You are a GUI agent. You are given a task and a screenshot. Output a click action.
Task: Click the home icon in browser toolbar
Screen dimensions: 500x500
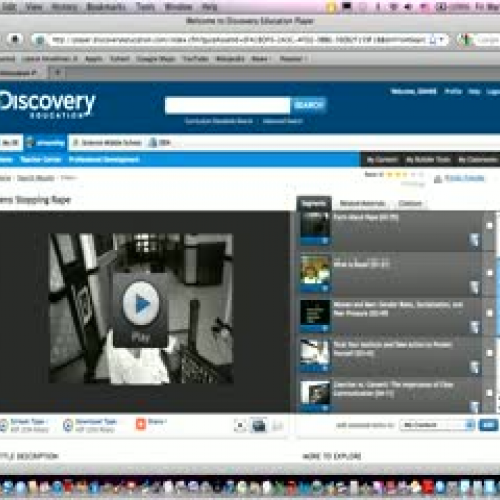[15, 39]
